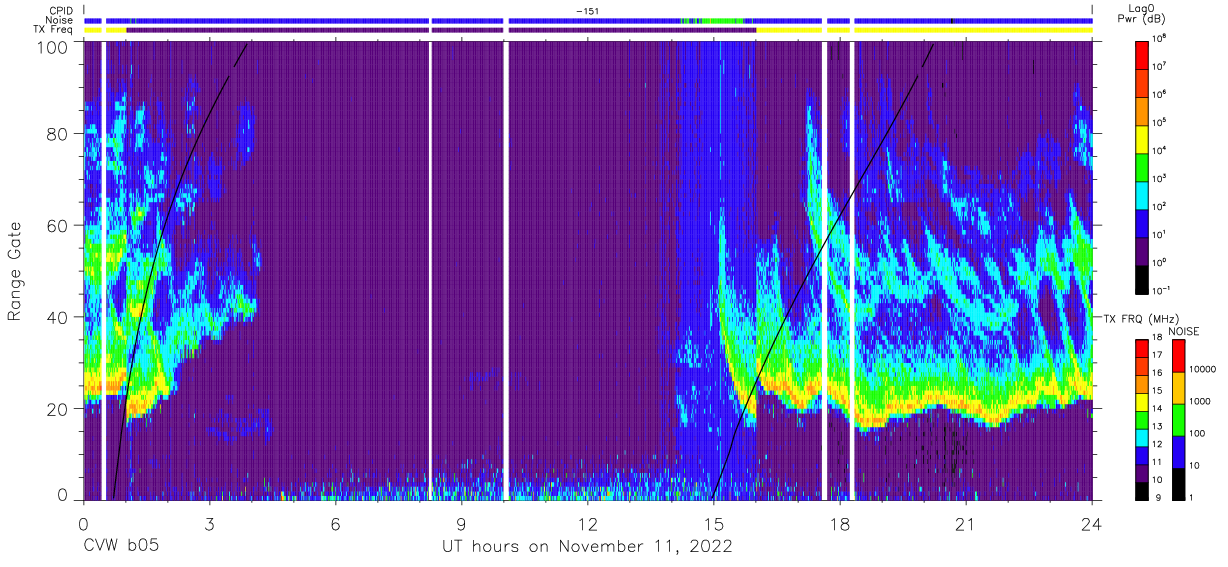Click 'UT hours on November 11, 2022' label
Image resolution: width=1228 pixels, height=567 pixels.
588,547
